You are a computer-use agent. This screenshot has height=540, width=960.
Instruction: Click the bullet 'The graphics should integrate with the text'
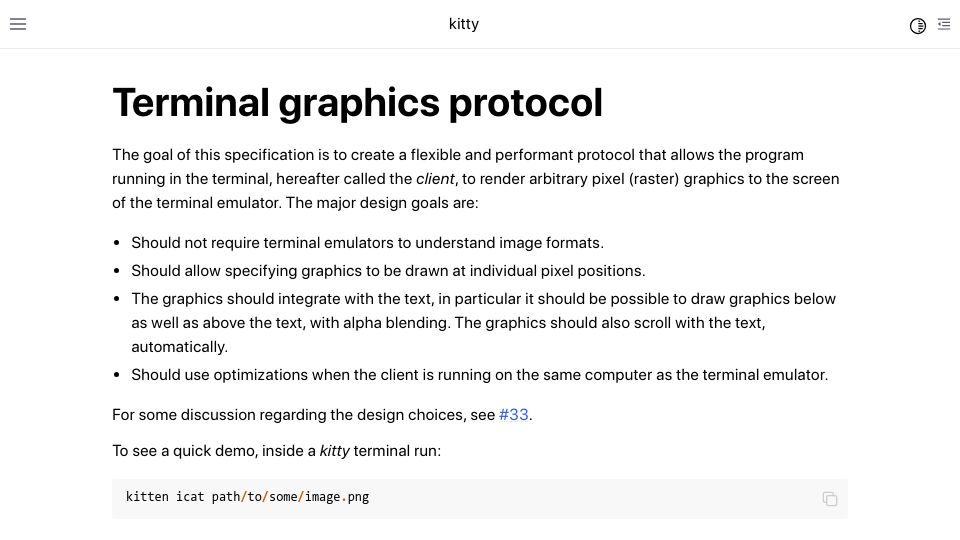tap(484, 323)
